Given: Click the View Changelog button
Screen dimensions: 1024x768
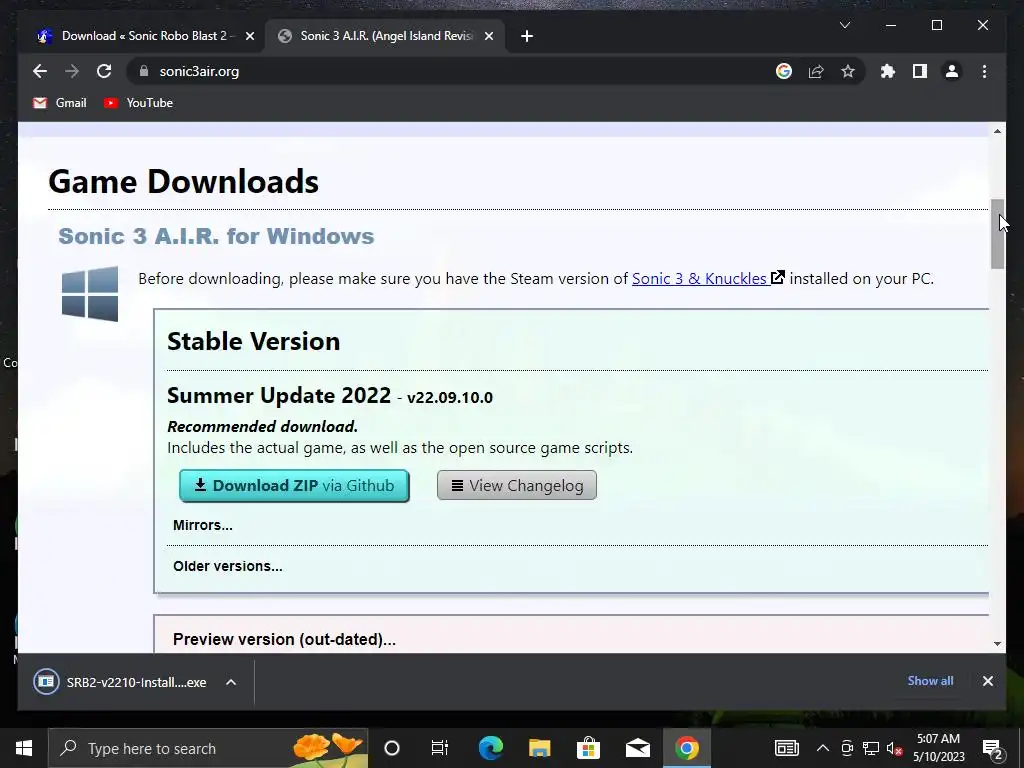Looking at the screenshot, I should tap(517, 485).
